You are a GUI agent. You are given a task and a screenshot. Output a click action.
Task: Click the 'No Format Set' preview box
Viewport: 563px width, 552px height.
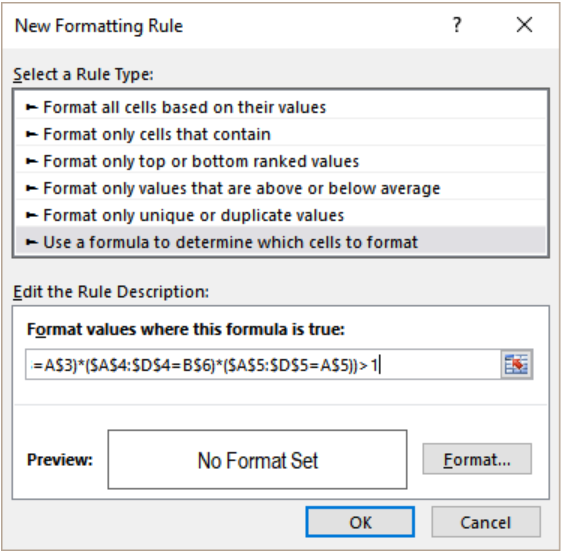pyautogui.click(x=257, y=459)
